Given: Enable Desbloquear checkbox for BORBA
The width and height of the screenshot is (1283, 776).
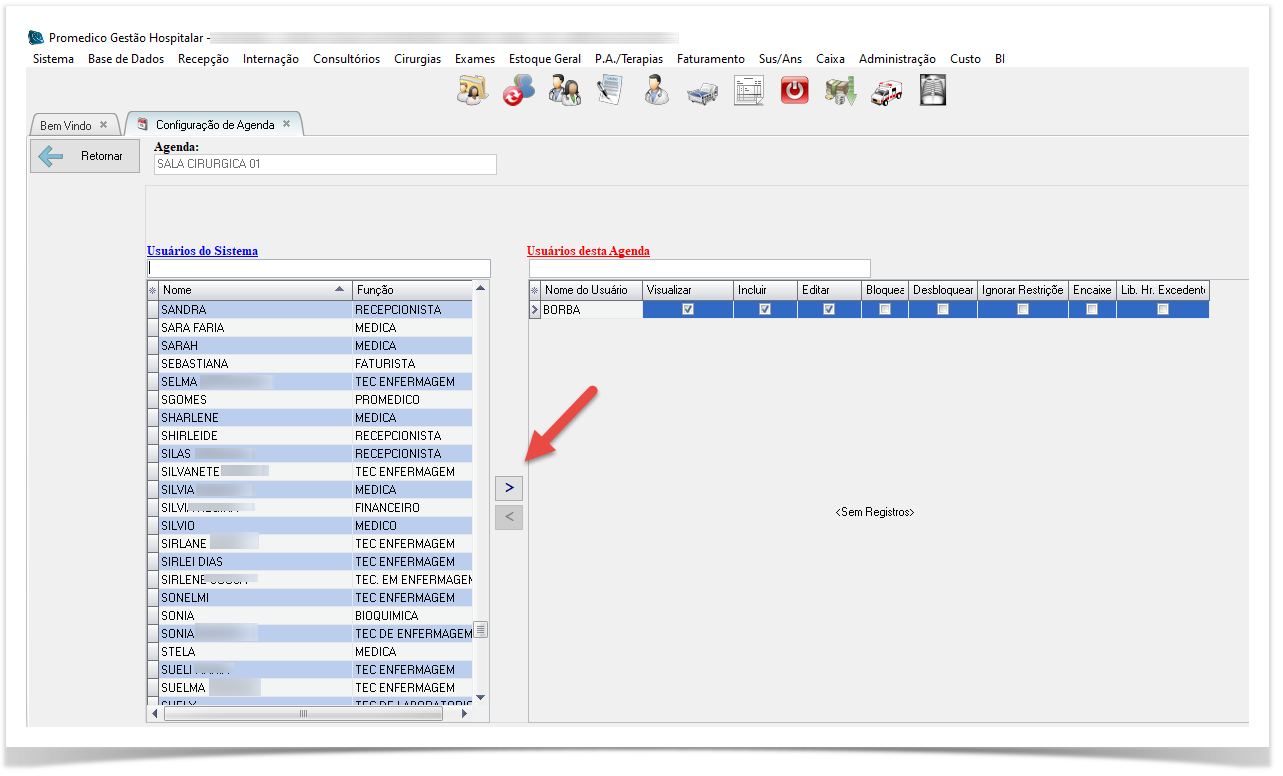Looking at the screenshot, I should tap(943, 310).
